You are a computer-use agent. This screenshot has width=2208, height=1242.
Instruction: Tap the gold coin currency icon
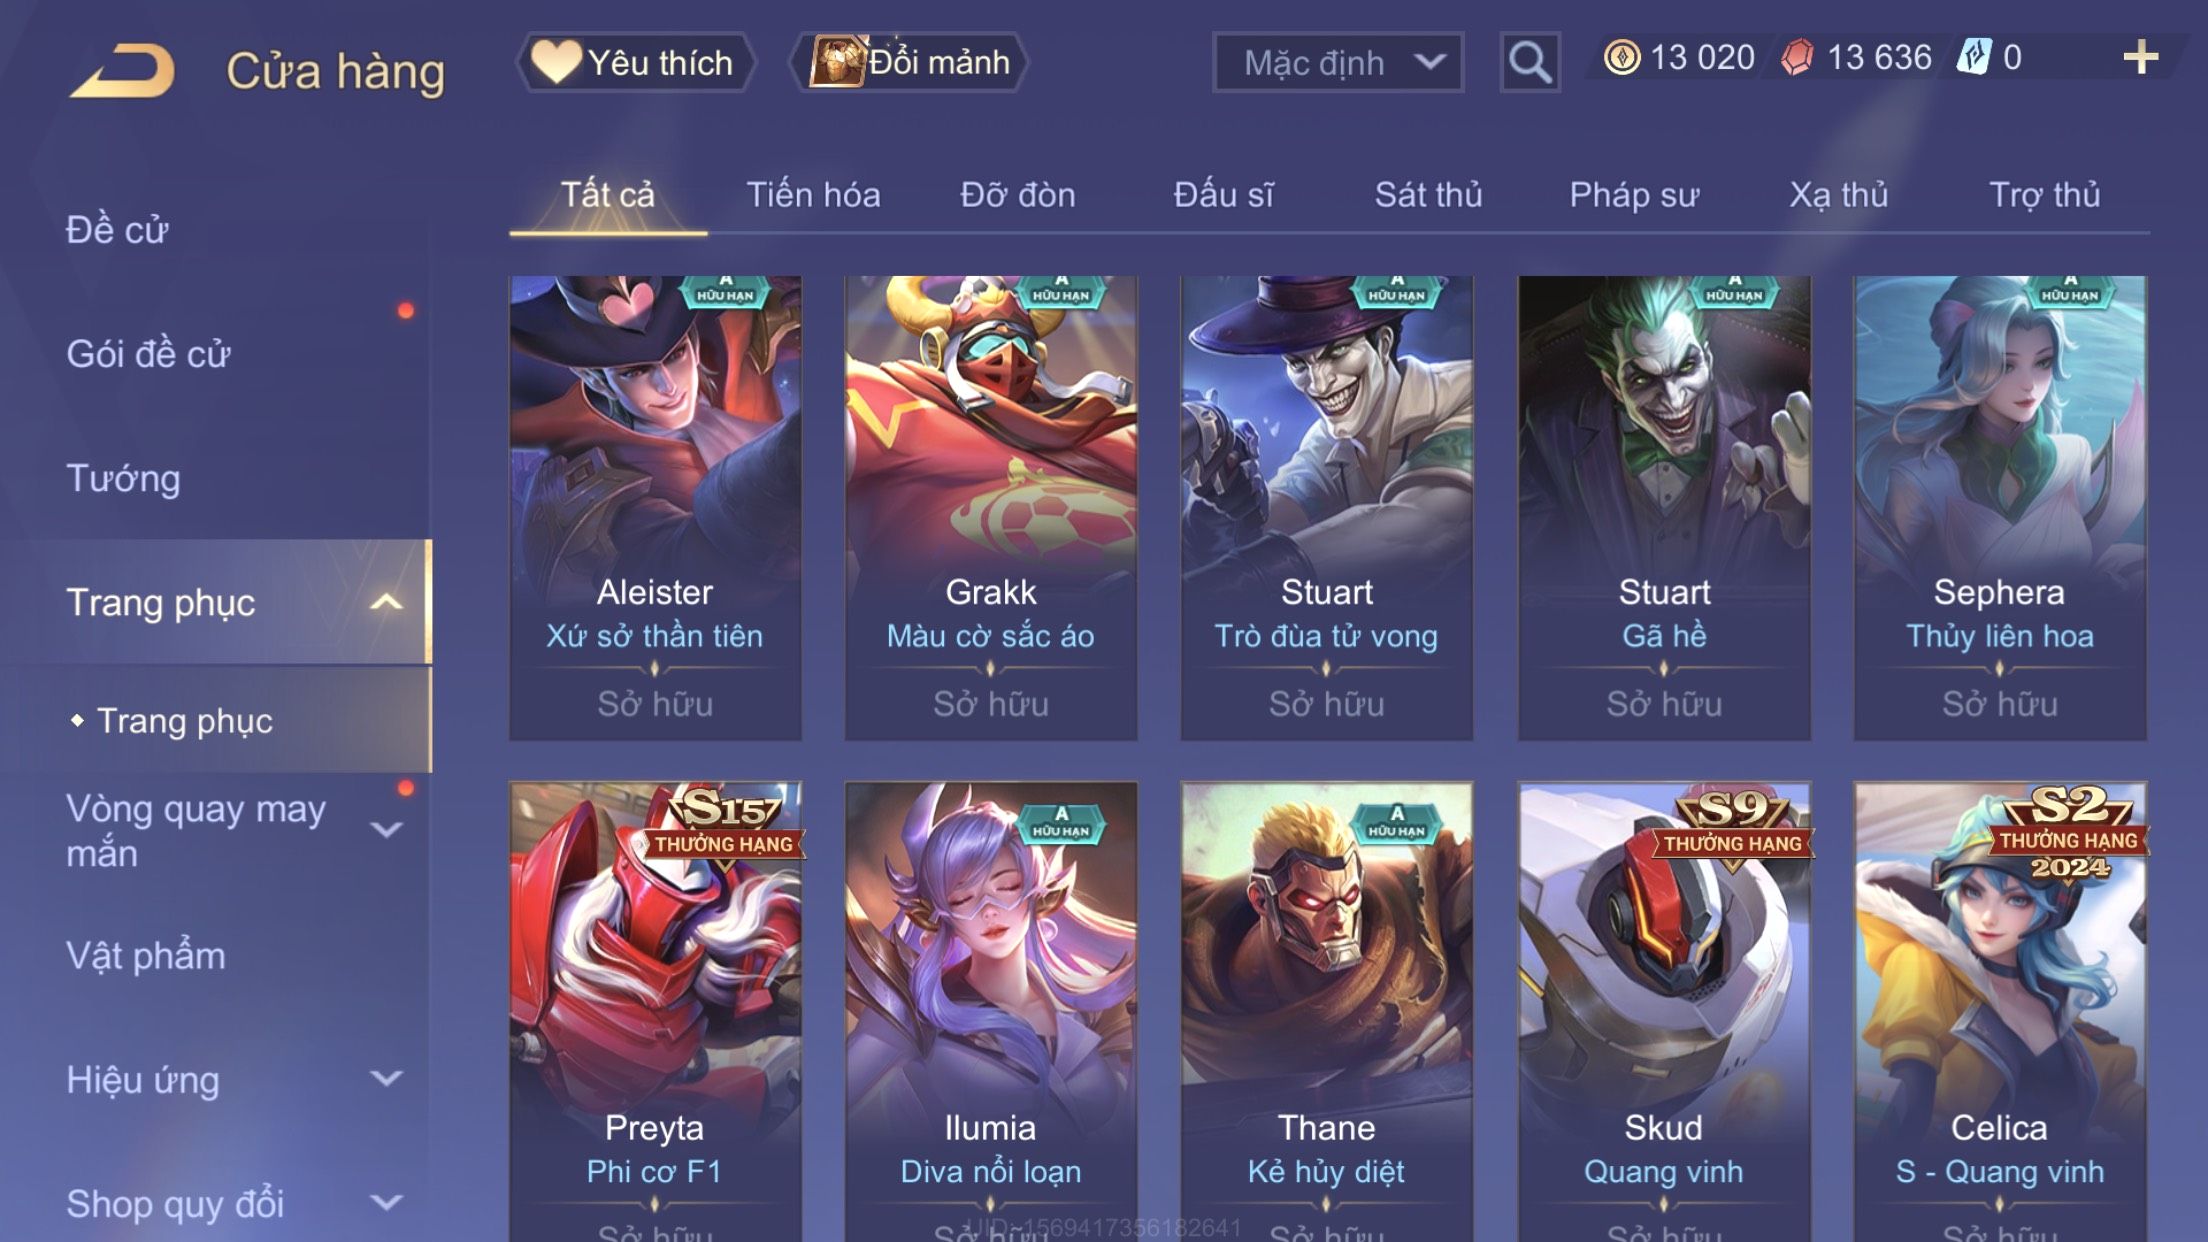[1621, 57]
